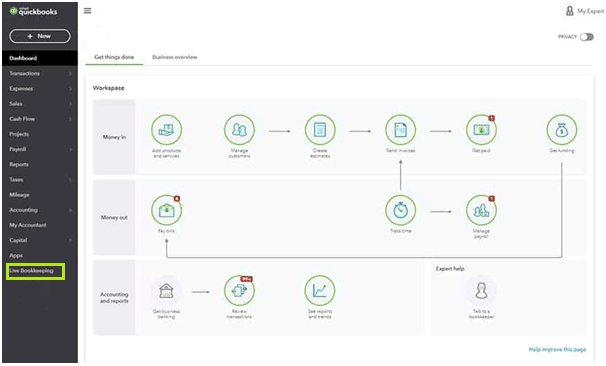Screen dimensions: 606x366
Task: Click the hamburger menu icon
Action: click(88, 11)
